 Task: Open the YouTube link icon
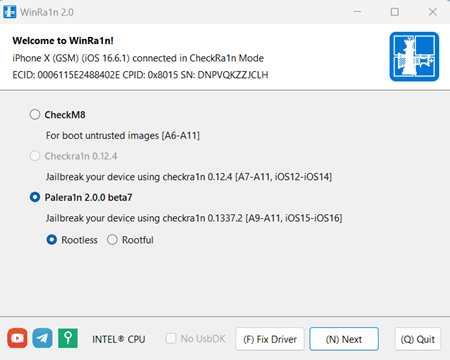click(x=17, y=338)
